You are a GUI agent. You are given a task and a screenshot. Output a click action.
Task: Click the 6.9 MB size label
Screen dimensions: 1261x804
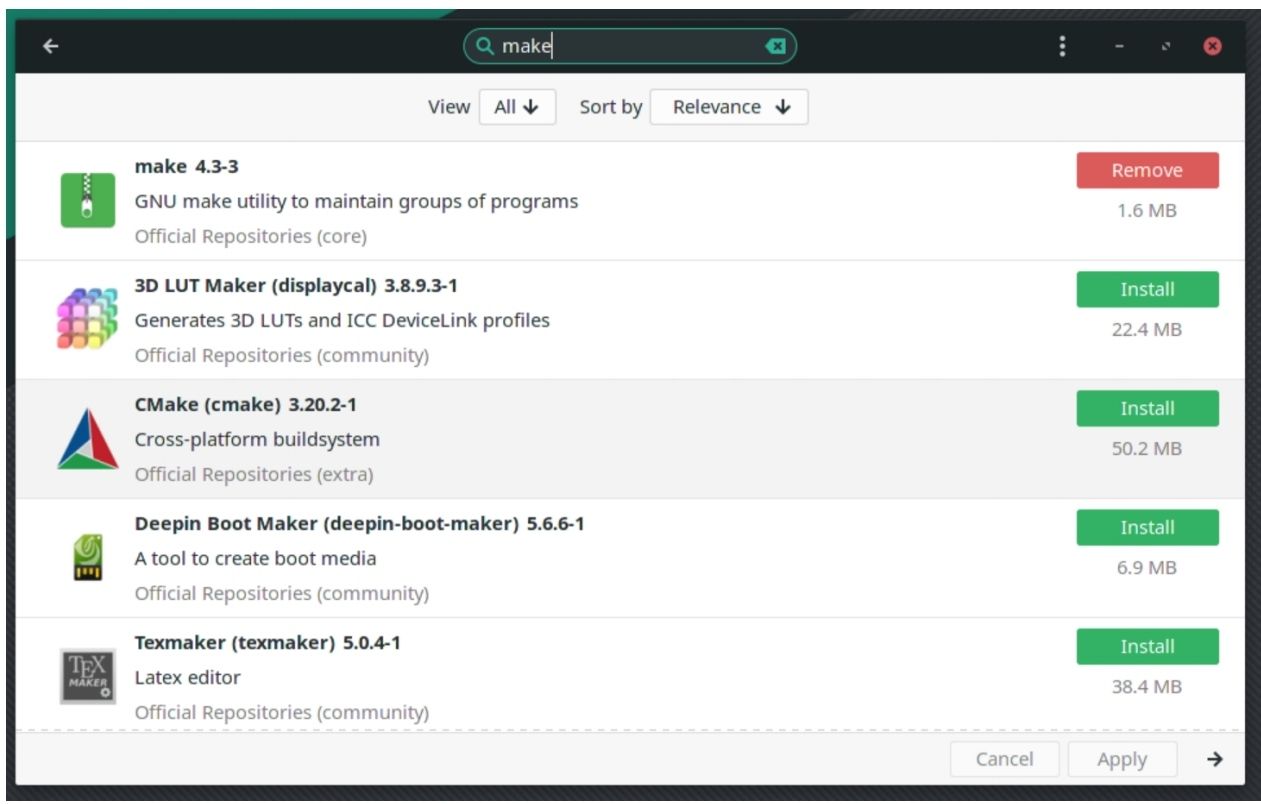point(1147,567)
